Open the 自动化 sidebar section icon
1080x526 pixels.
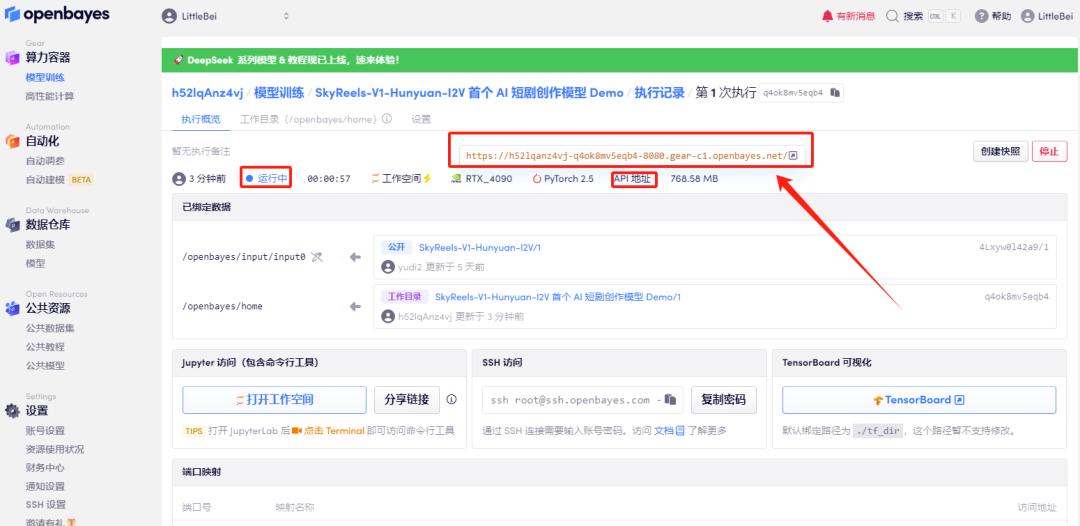12,141
